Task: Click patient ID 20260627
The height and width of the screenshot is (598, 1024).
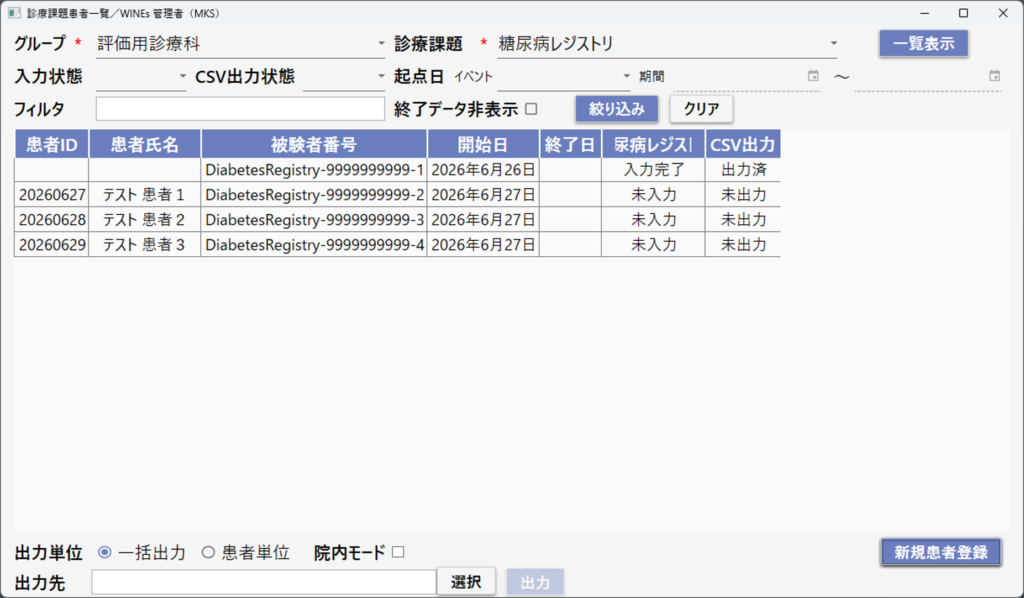Action: tap(52, 195)
